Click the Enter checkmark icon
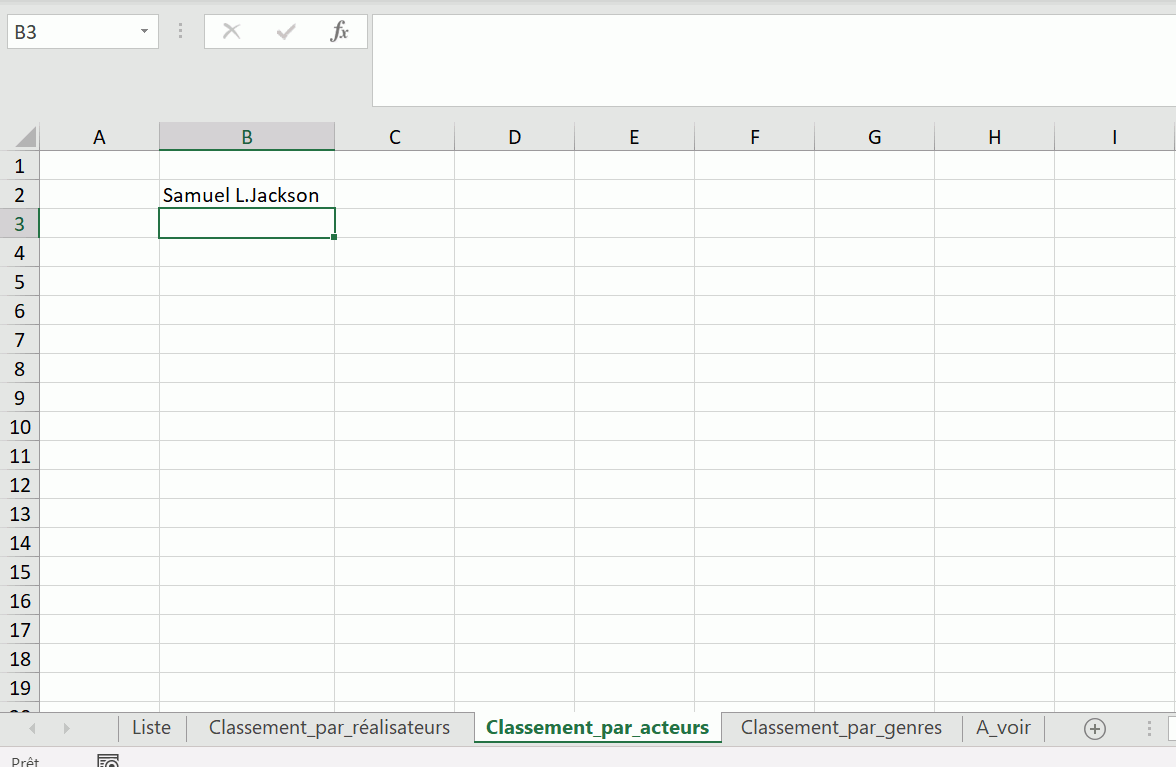1176x767 pixels. coord(286,32)
